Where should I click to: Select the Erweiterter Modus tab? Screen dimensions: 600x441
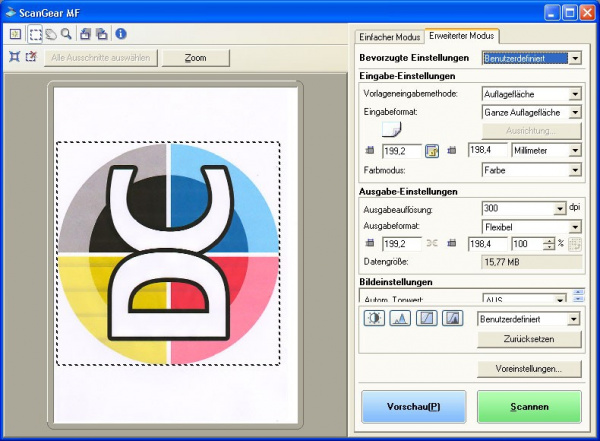[461, 36]
